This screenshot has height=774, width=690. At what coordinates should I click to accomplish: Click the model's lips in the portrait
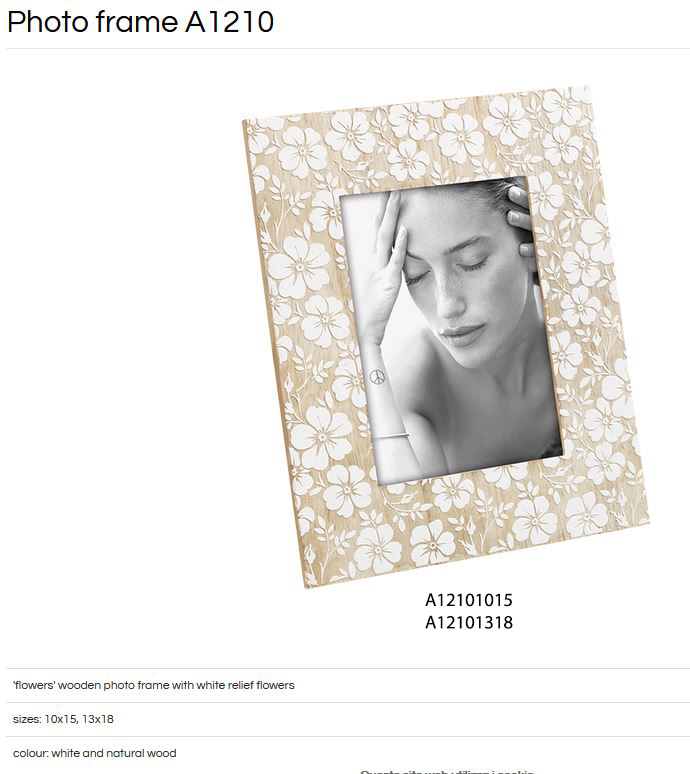[x=462, y=334]
